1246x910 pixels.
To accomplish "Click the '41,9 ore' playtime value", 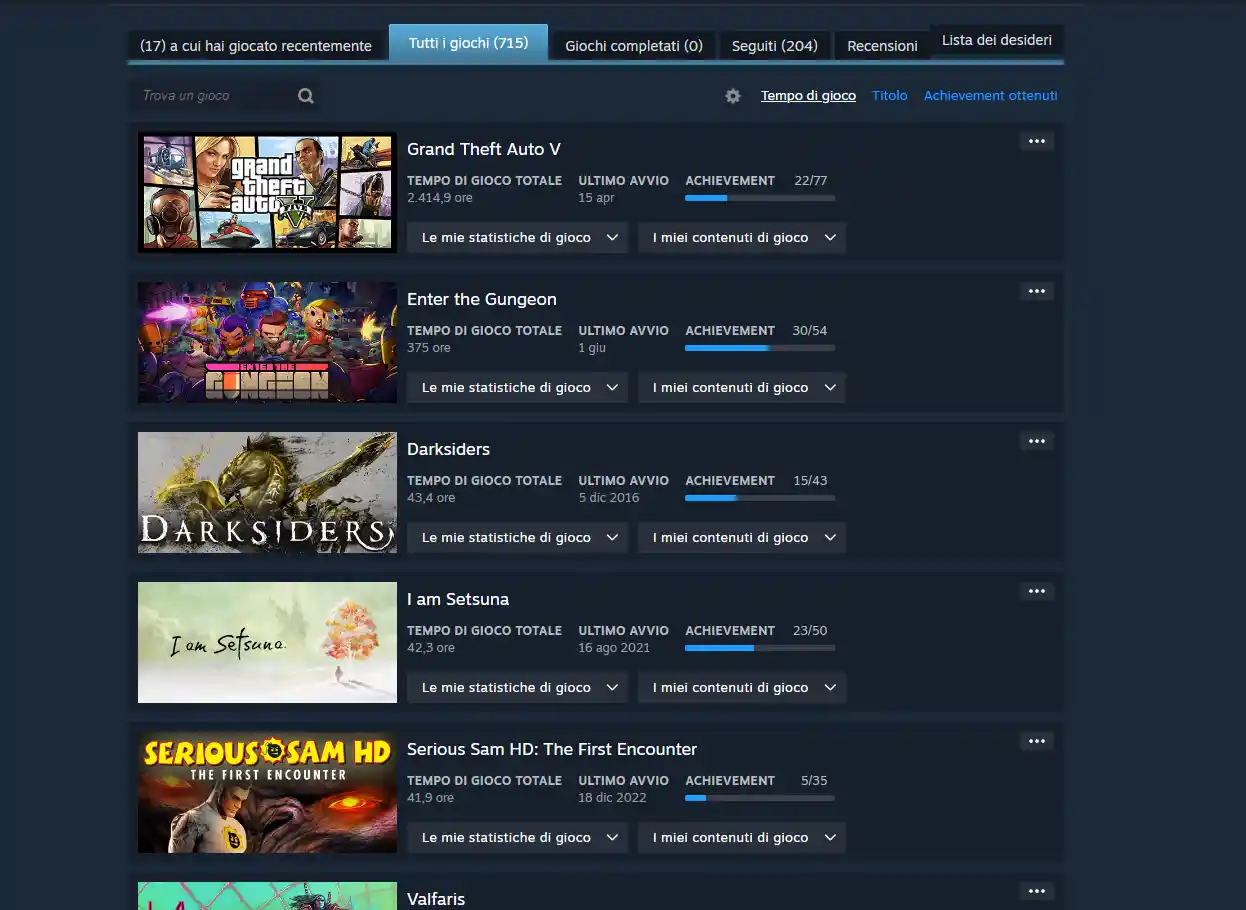I will click(431, 798).
